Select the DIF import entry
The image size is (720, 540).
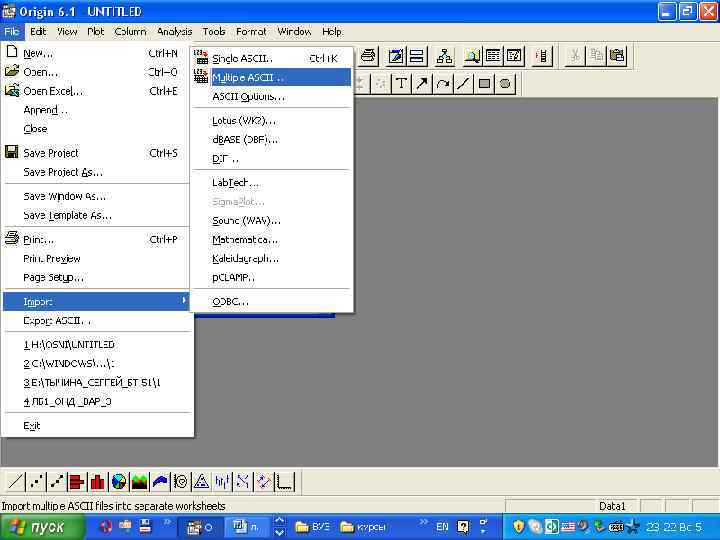point(272,159)
